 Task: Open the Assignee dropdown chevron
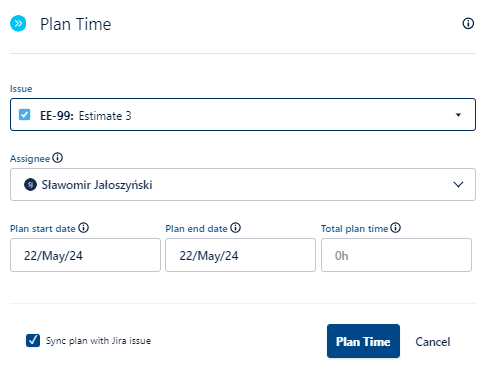(x=458, y=184)
